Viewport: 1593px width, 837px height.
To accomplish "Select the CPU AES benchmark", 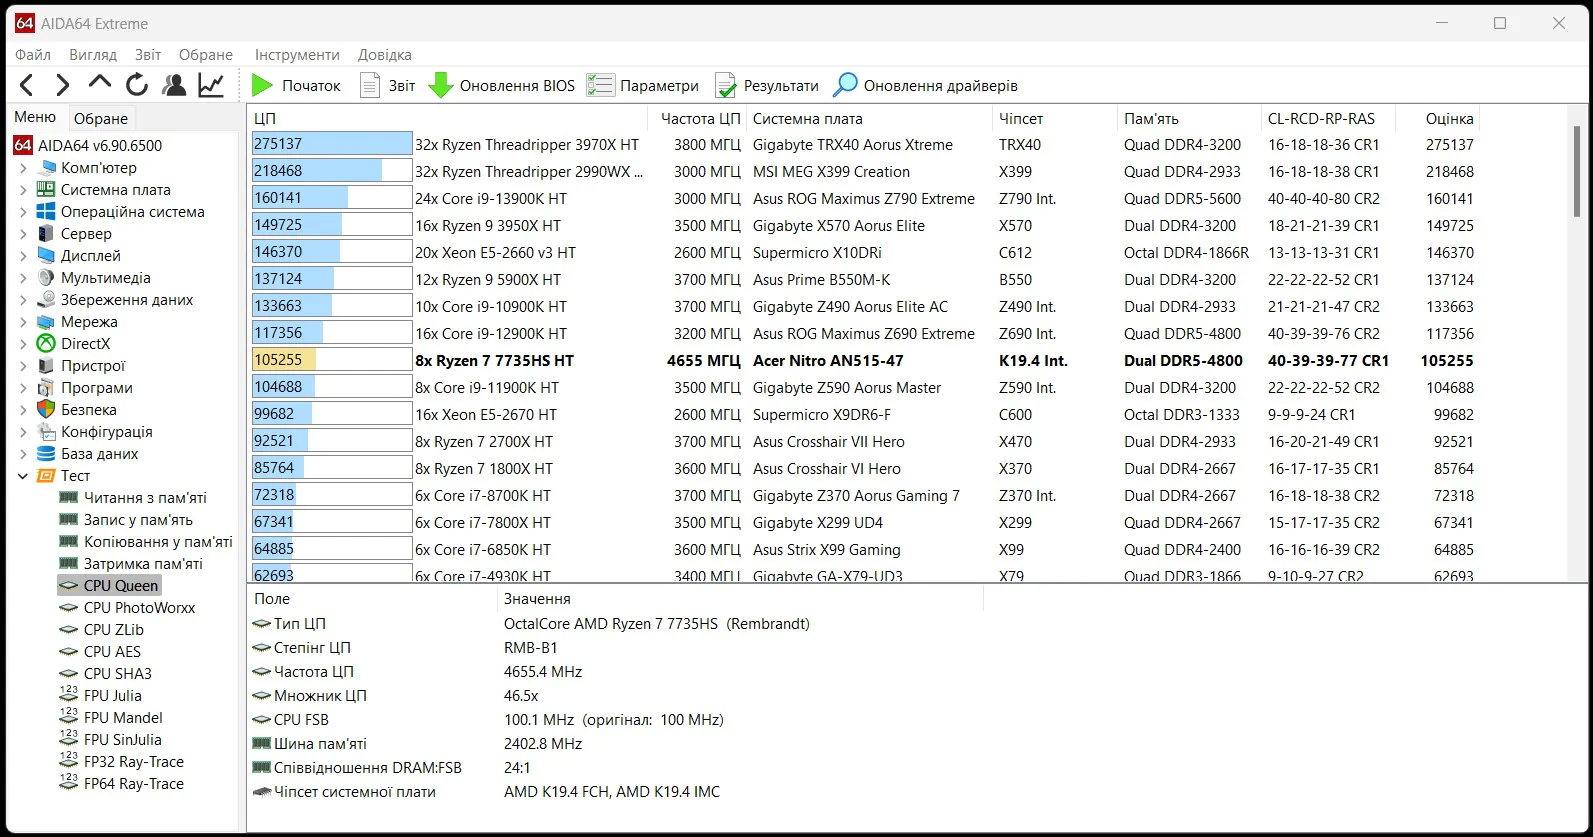I will click(x=101, y=652).
